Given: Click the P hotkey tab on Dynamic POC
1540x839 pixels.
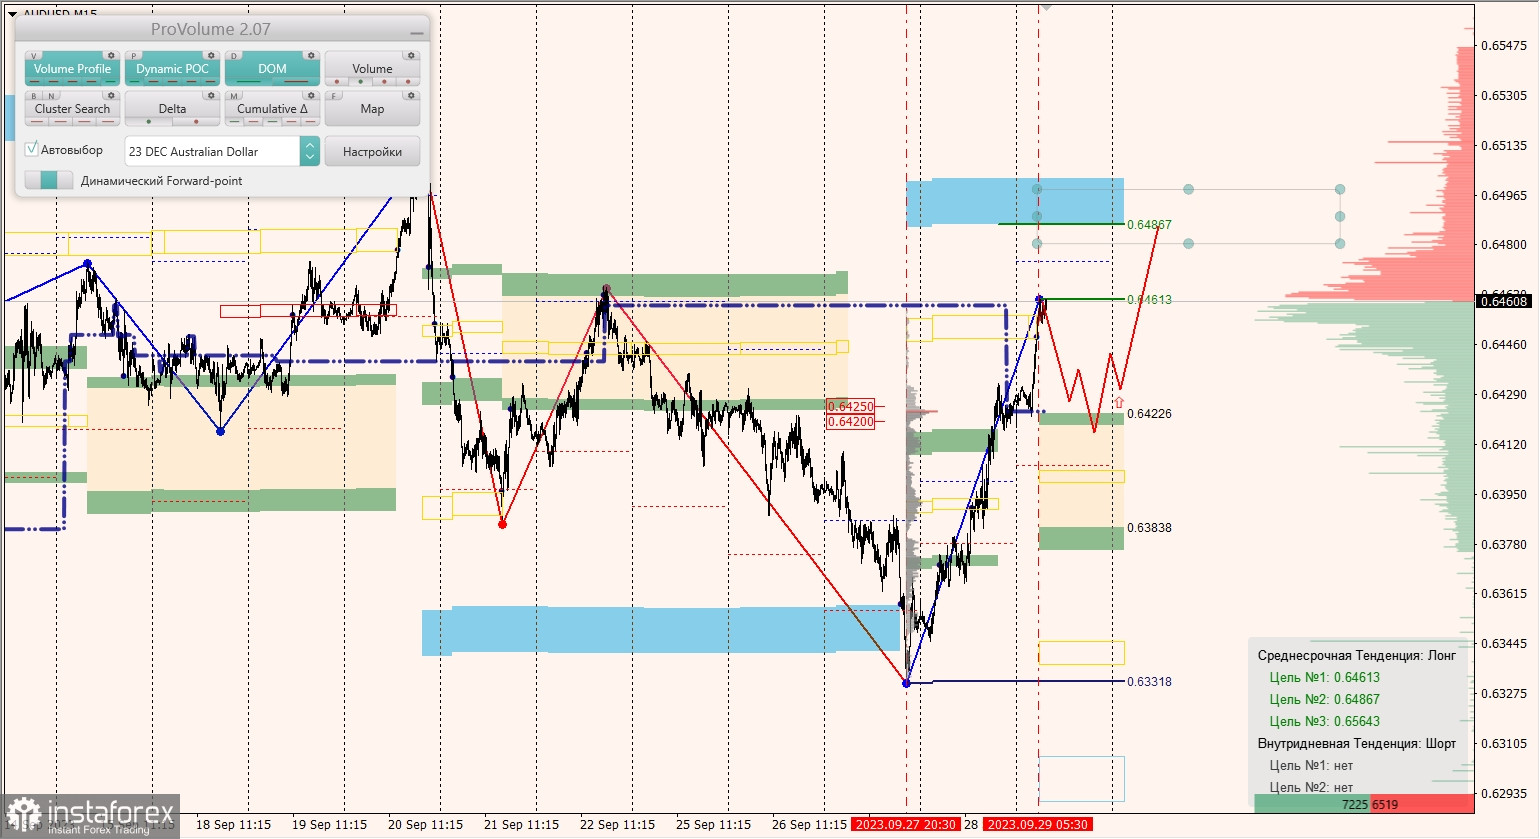Looking at the screenshot, I should (134, 56).
